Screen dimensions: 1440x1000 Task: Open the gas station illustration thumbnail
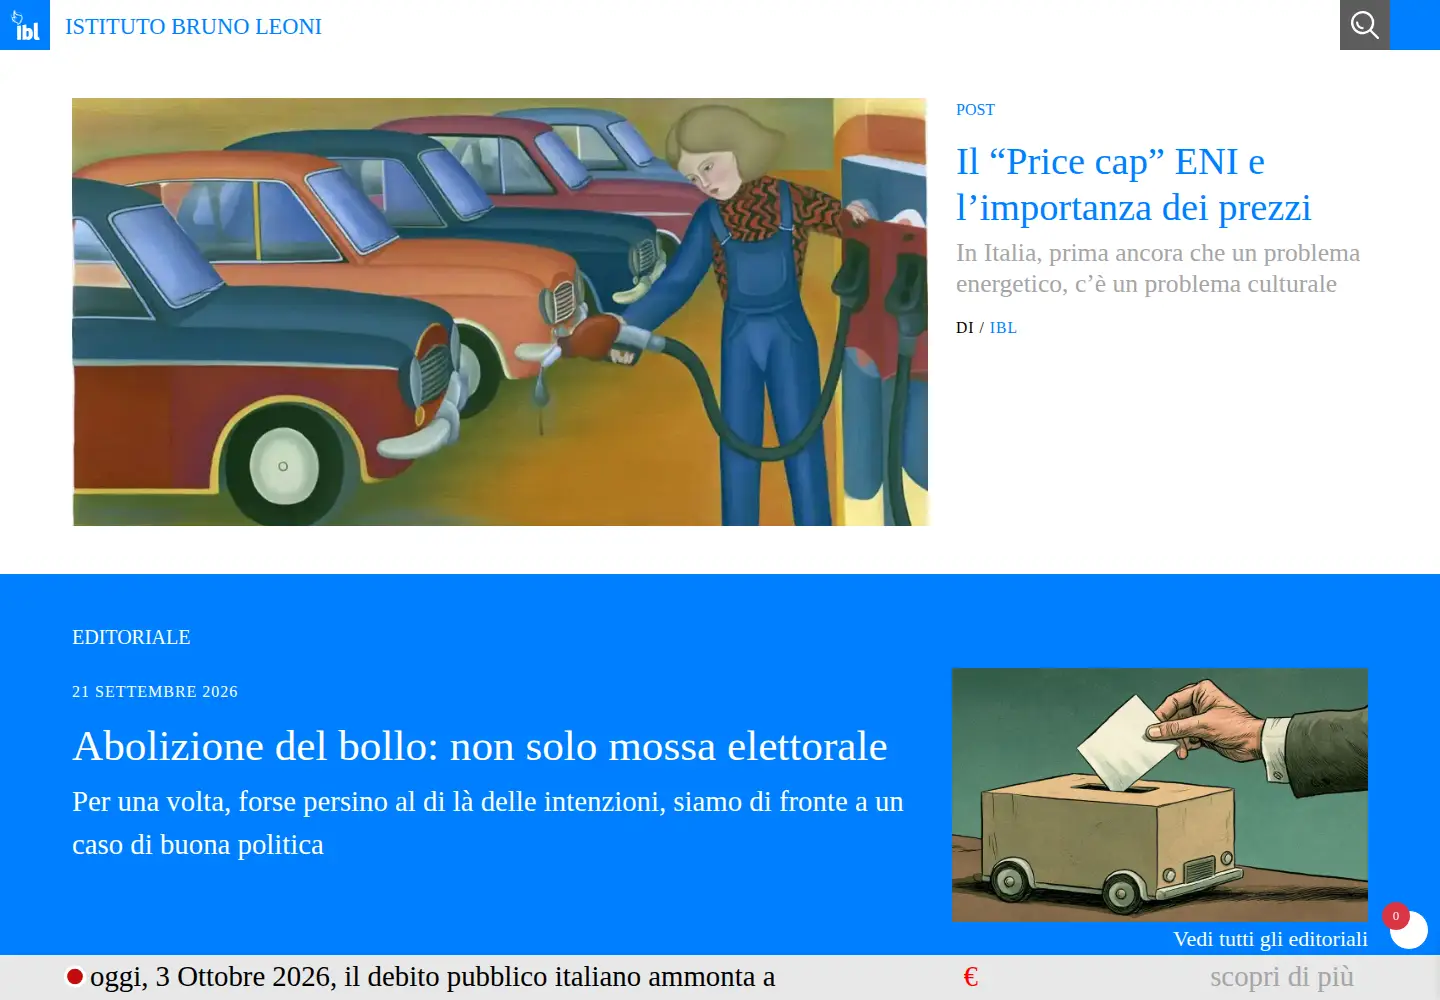click(500, 312)
